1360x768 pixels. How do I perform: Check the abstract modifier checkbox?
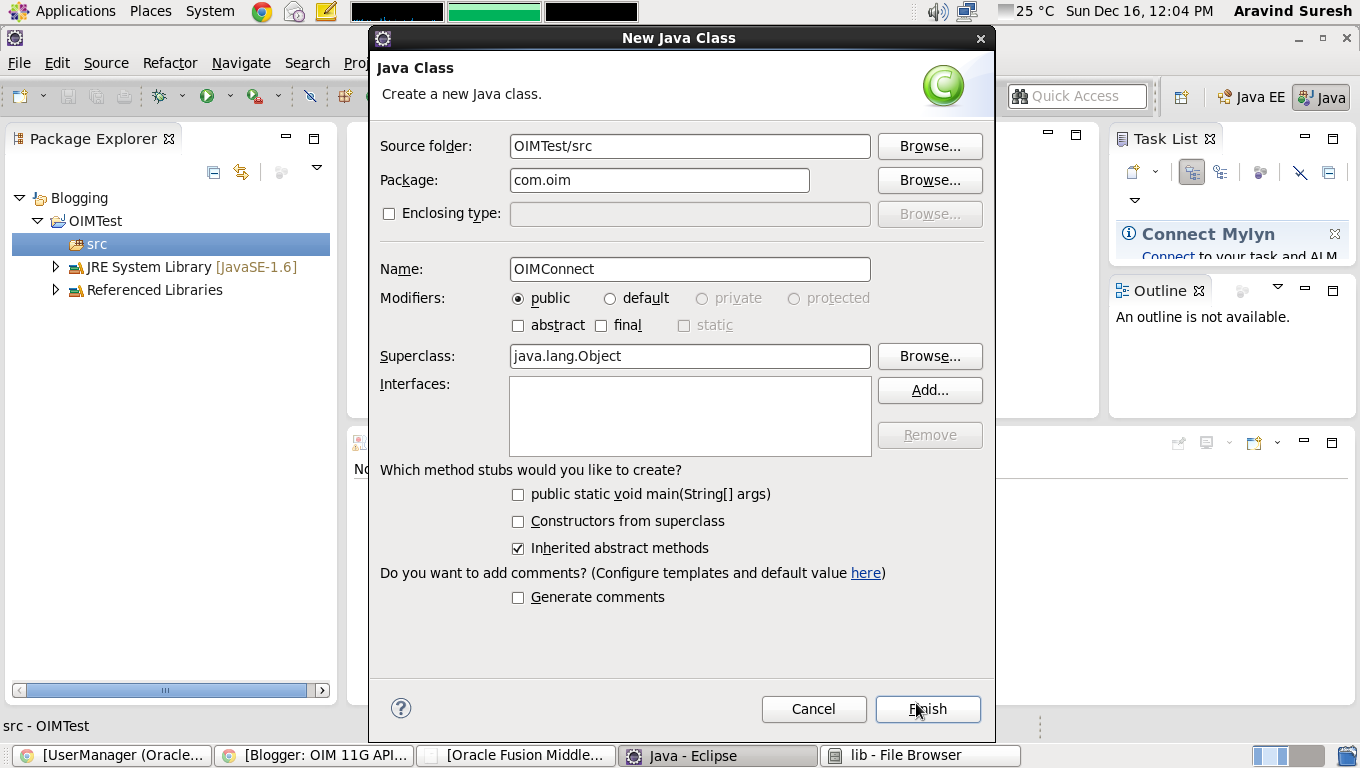[x=517, y=325]
